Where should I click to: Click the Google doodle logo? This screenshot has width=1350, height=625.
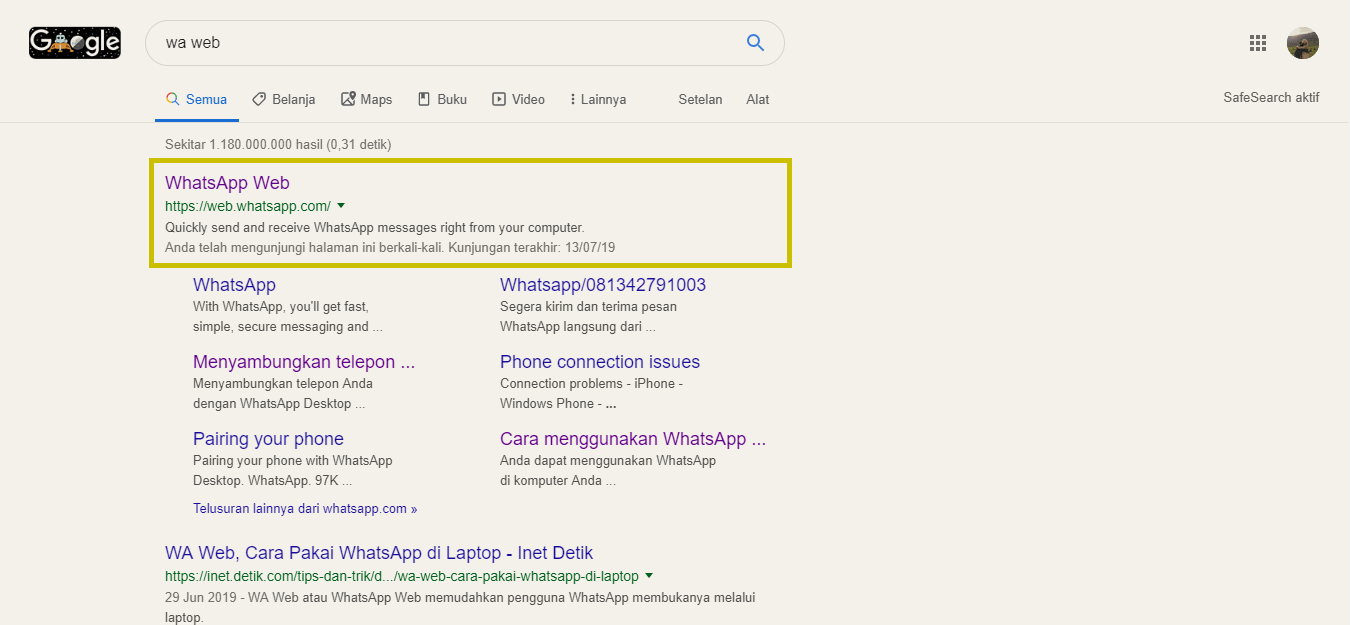[x=75, y=42]
